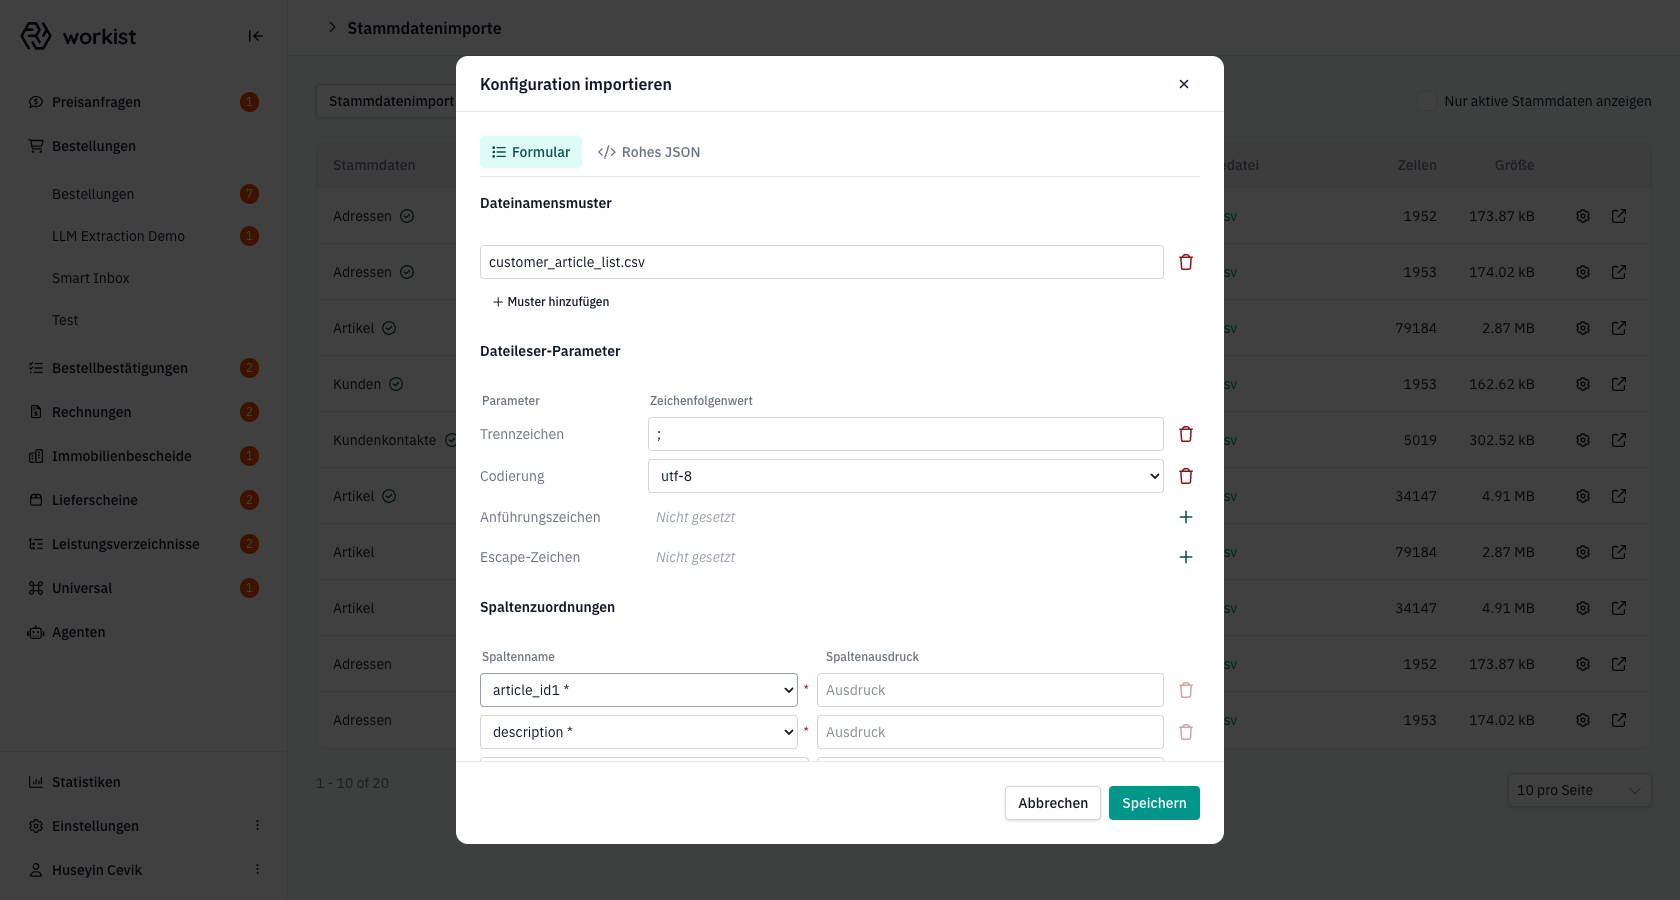The height and width of the screenshot is (900, 1680).
Task: Delete the customer_article_list.csv filename pattern
Action: pyautogui.click(x=1186, y=262)
